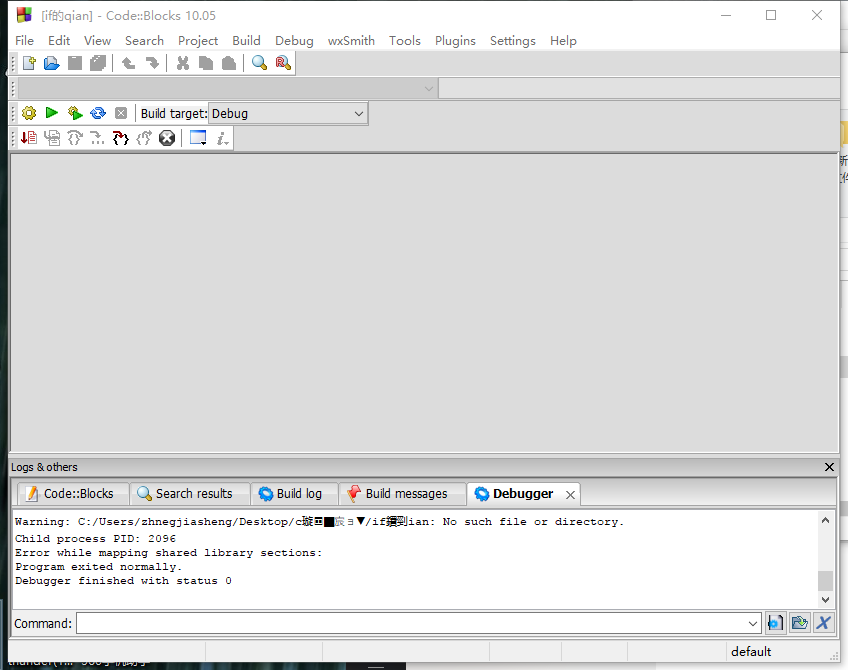Close the Debugger tab

(570, 495)
